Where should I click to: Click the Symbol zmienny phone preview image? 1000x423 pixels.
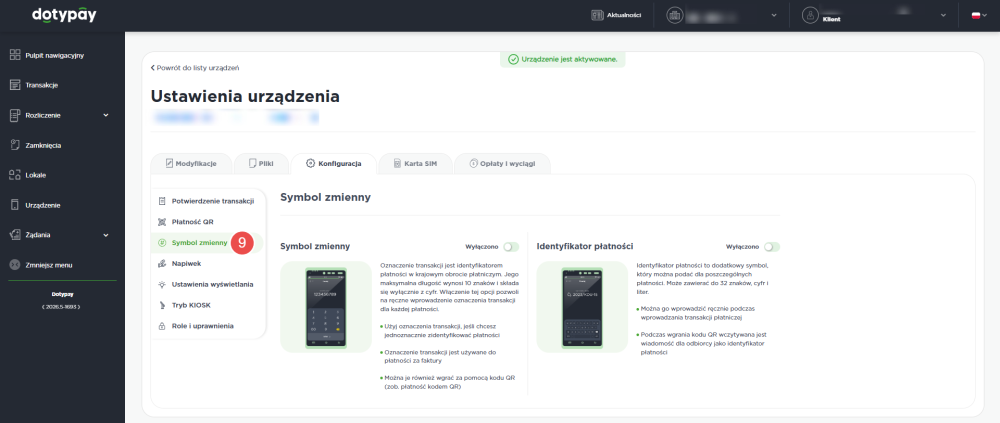tap(326, 307)
